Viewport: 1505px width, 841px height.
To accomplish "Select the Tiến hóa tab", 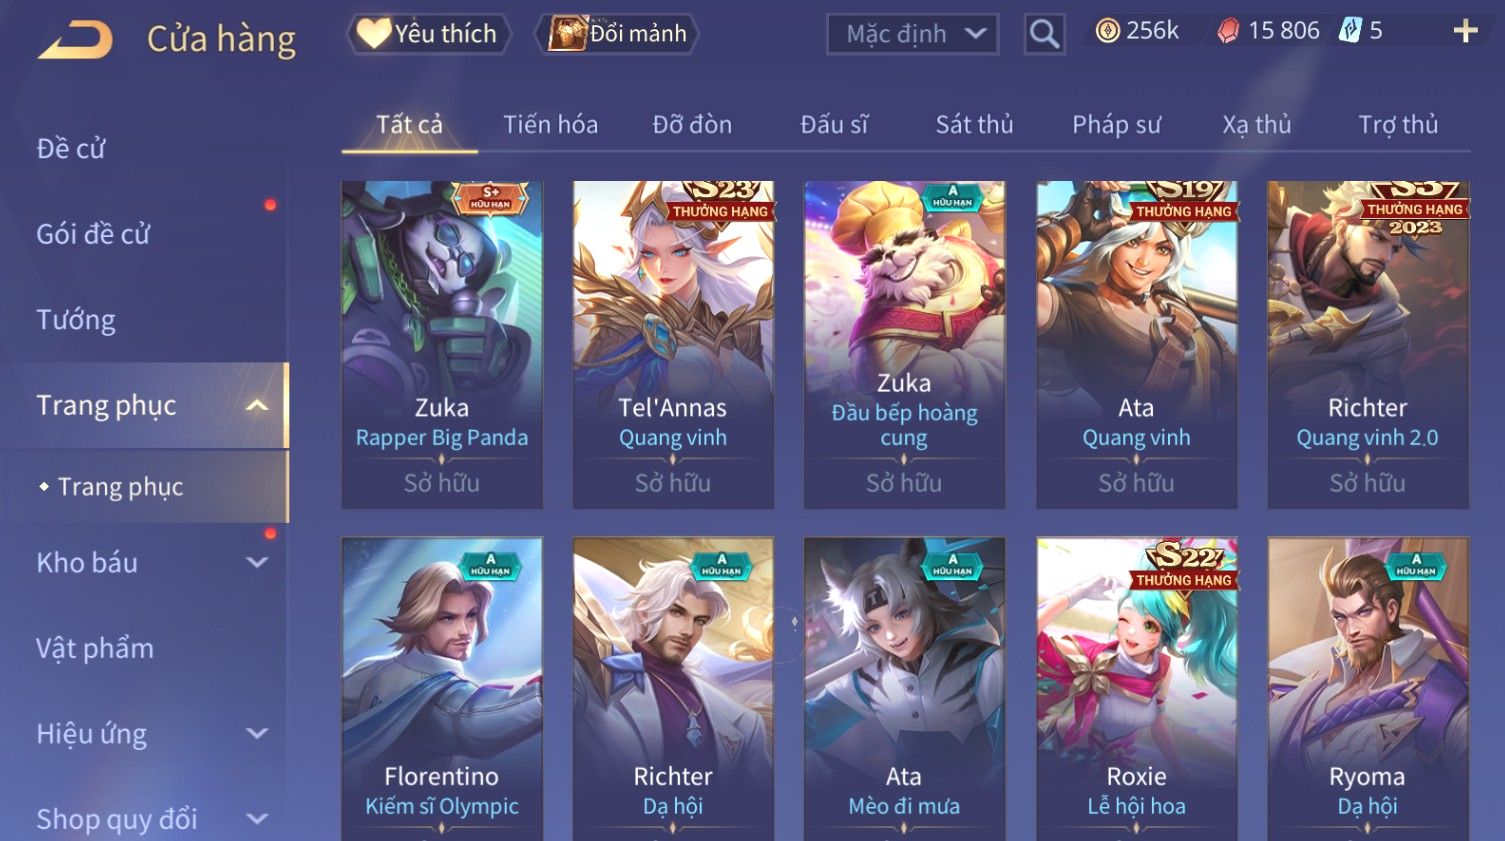I will 550,125.
